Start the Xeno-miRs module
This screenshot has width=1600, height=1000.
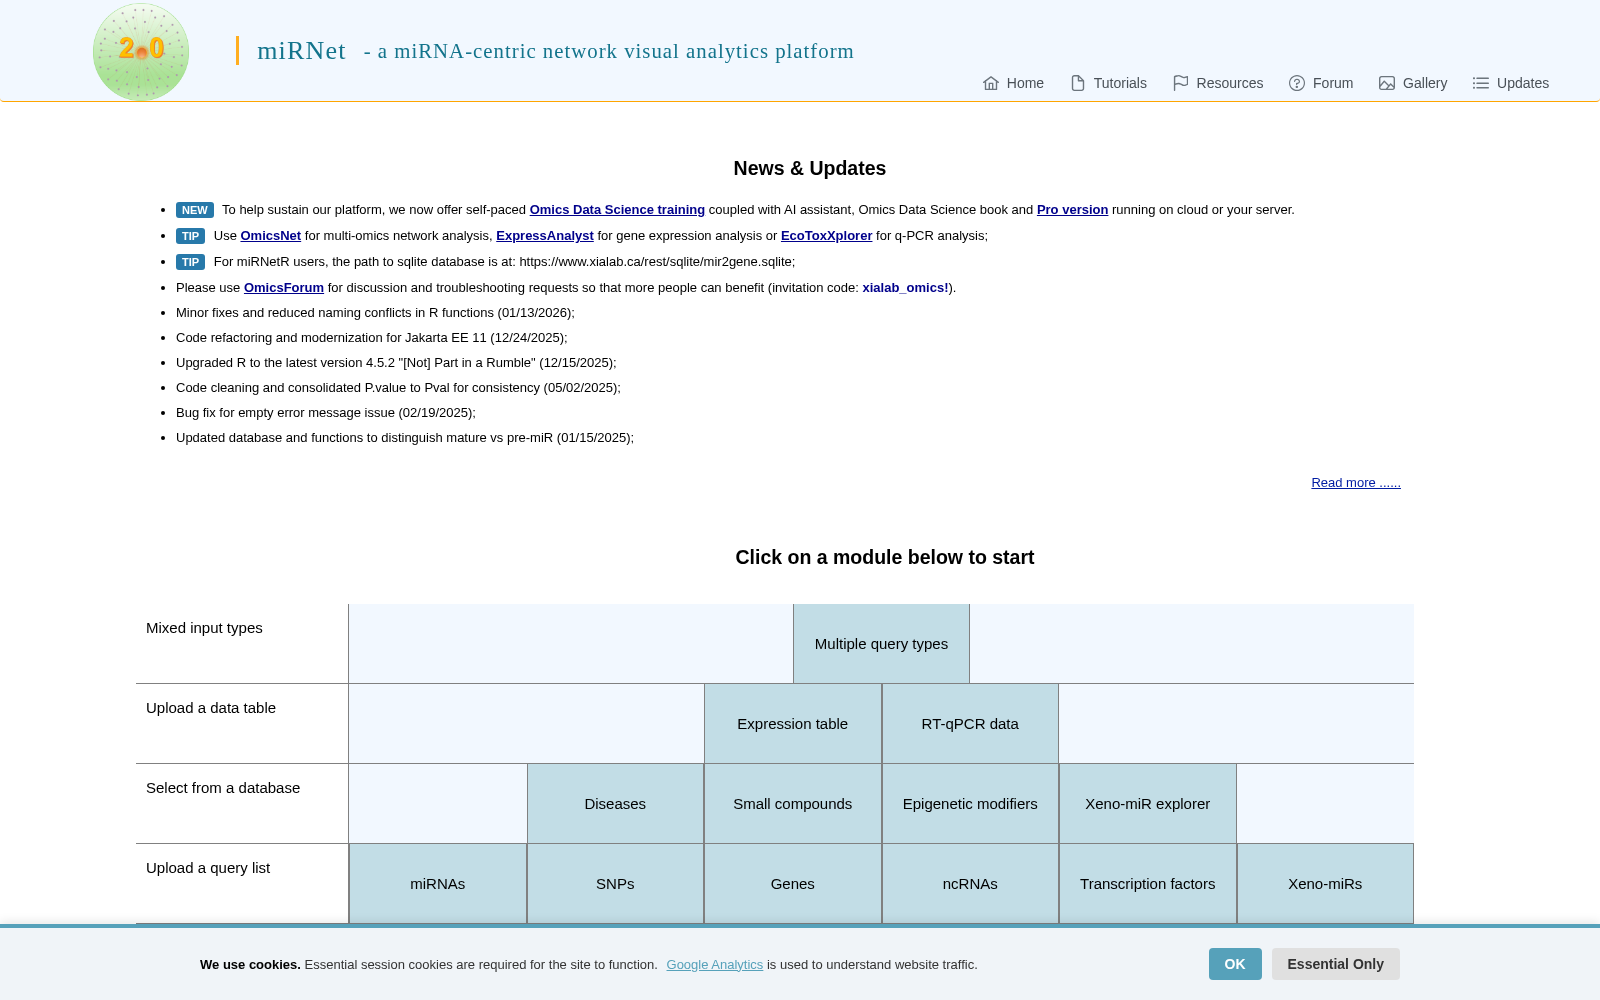(x=1325, y=884)
